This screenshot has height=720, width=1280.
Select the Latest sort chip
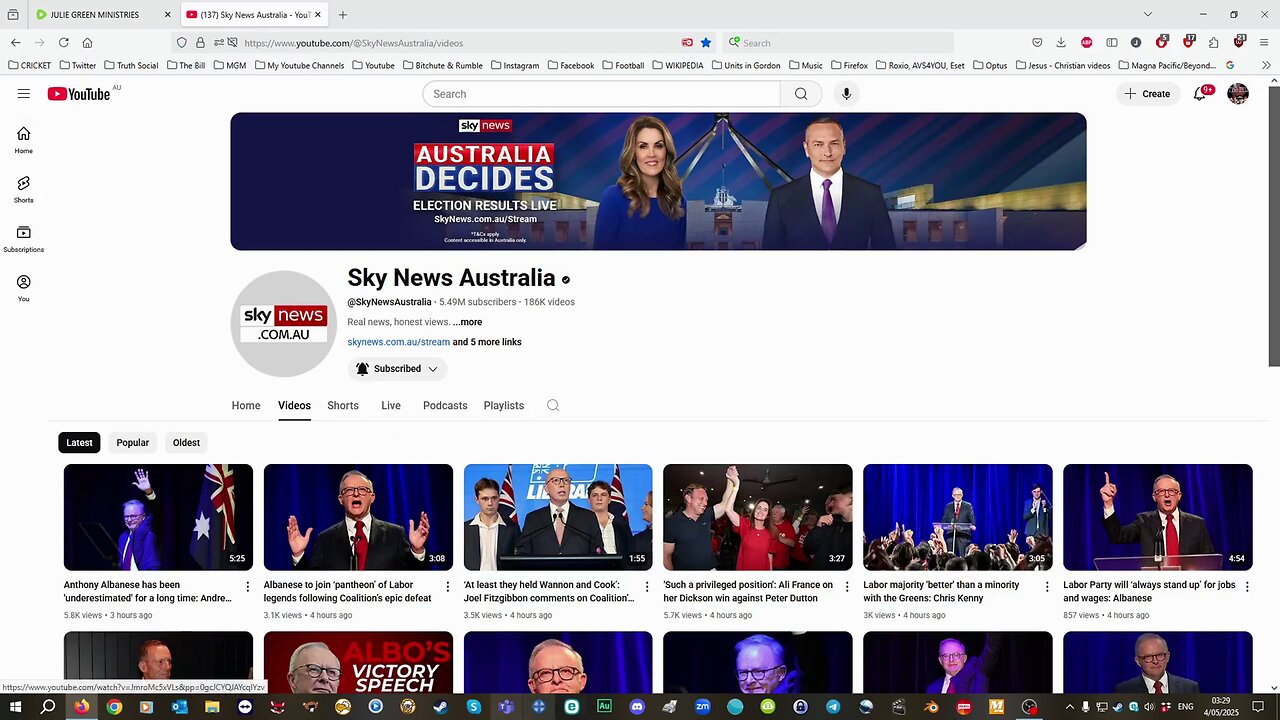click(x=79, y=443)
